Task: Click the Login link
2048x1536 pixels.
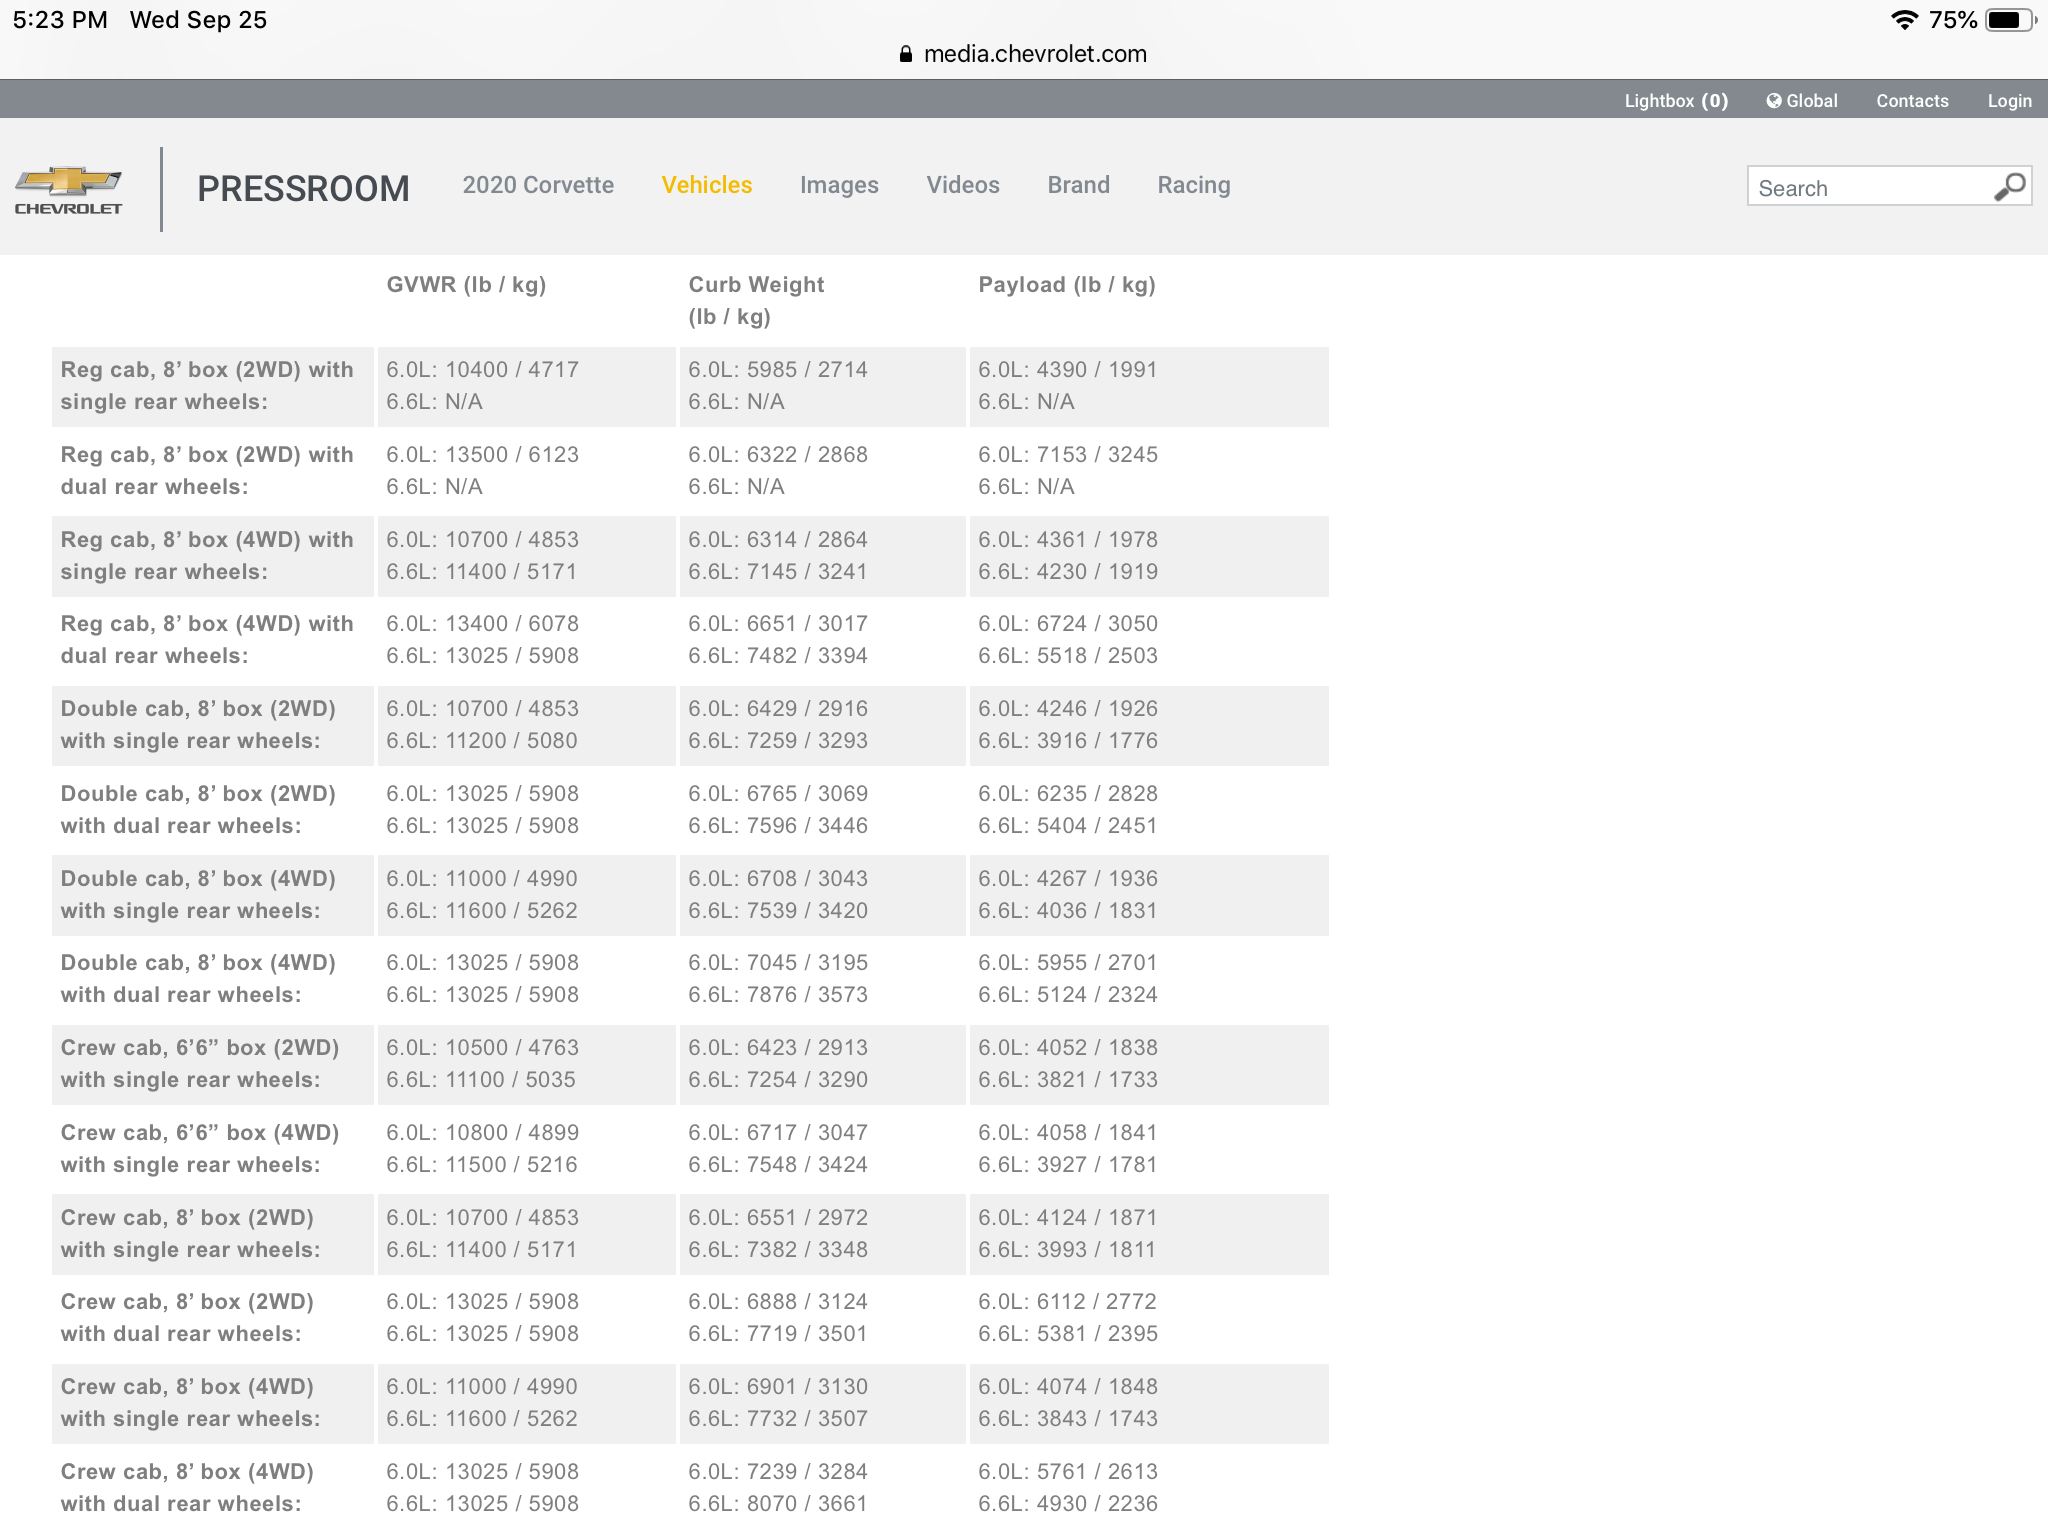Action: [2009, 101]
